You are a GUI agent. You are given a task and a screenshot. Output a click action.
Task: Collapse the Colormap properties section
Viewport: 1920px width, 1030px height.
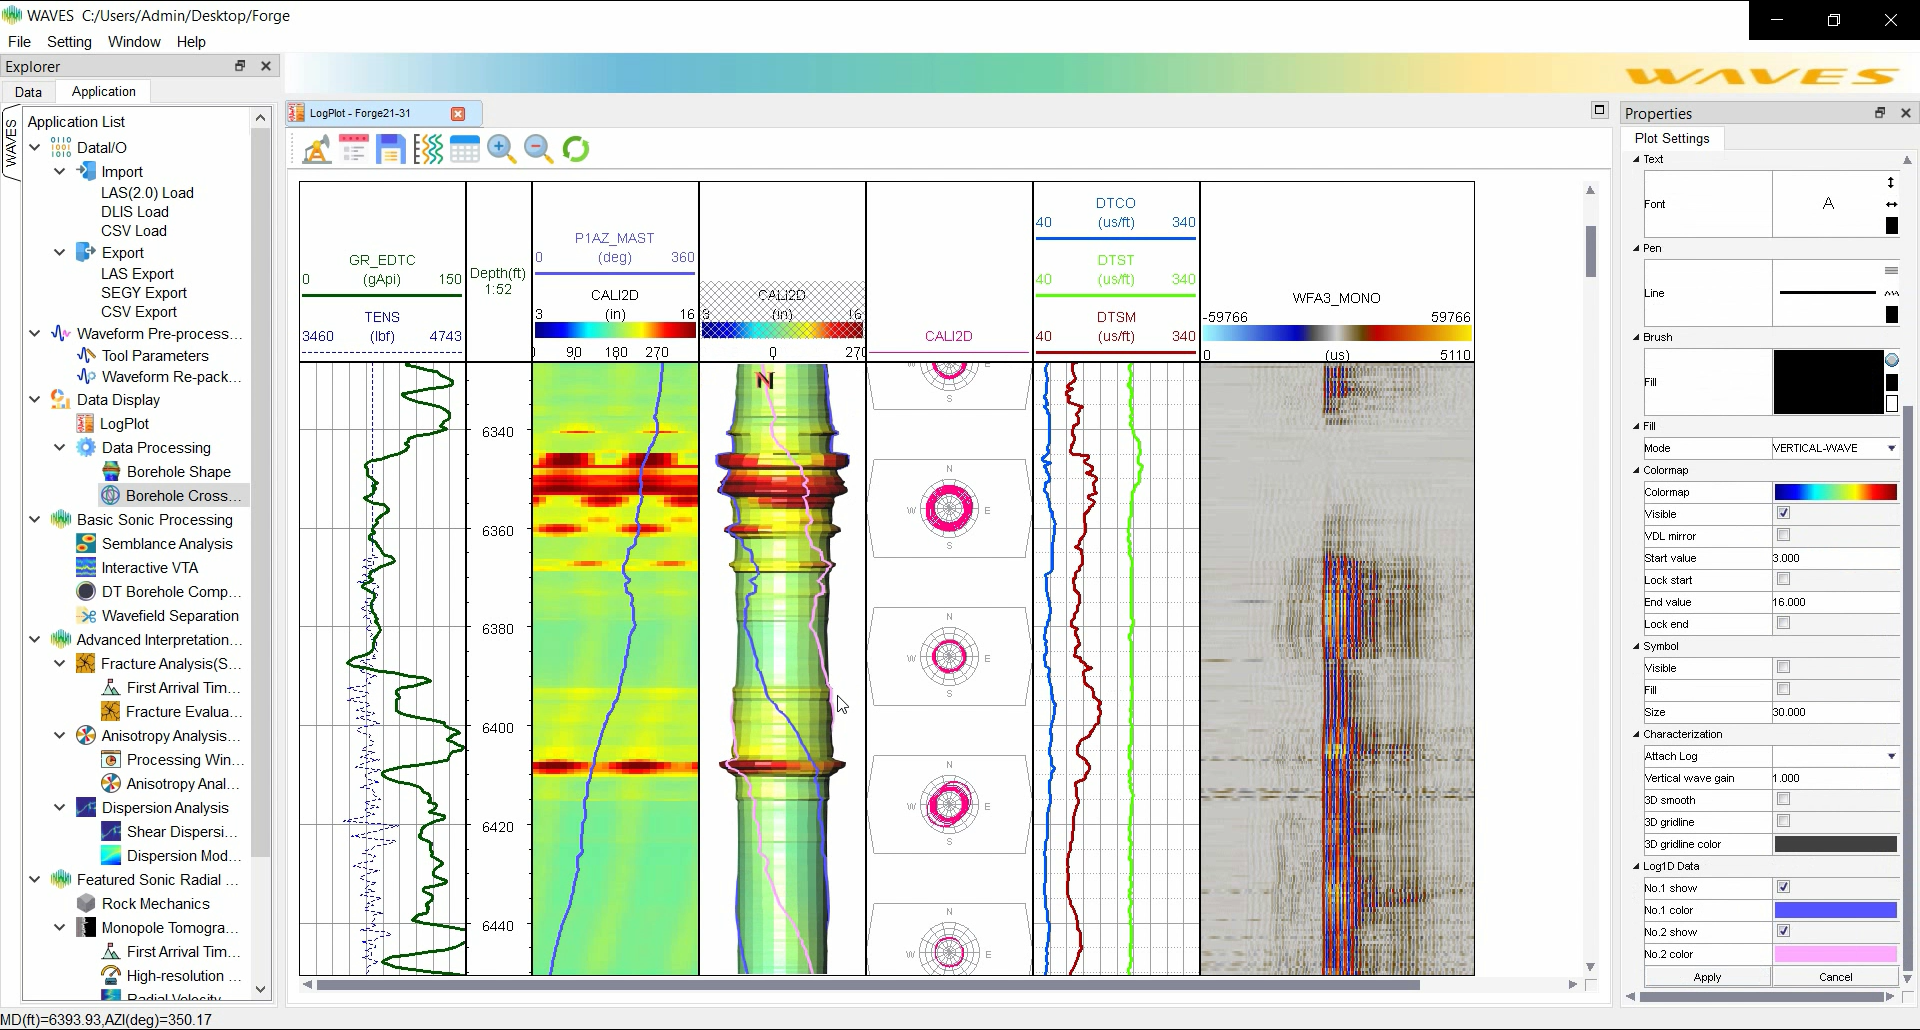pyautogui.click(x=1637, y=470)
